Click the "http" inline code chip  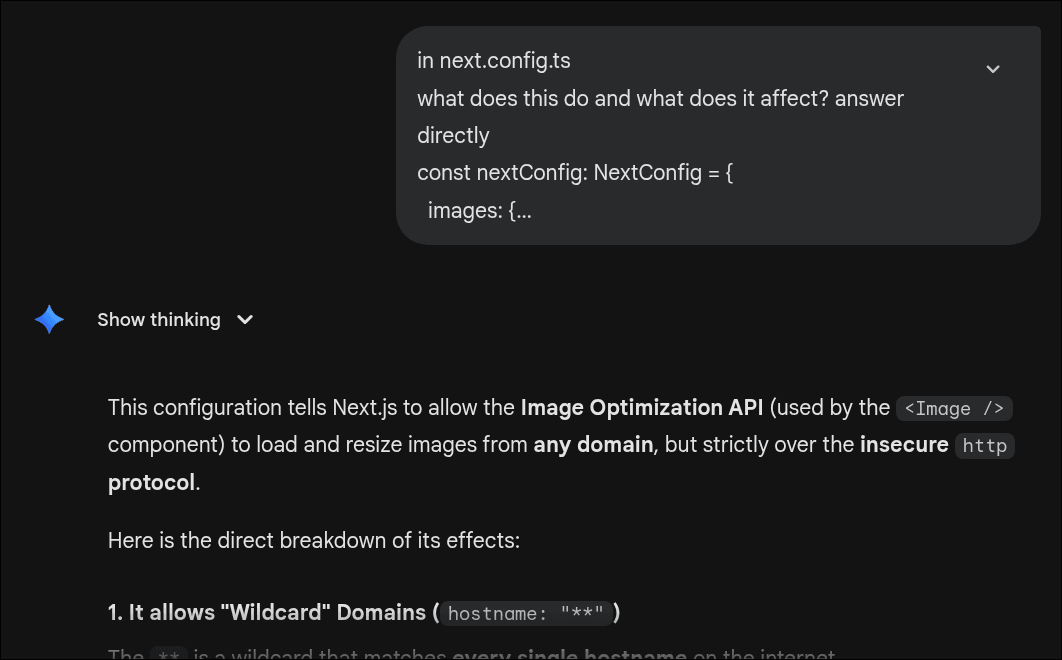click(x=984, y=446)
